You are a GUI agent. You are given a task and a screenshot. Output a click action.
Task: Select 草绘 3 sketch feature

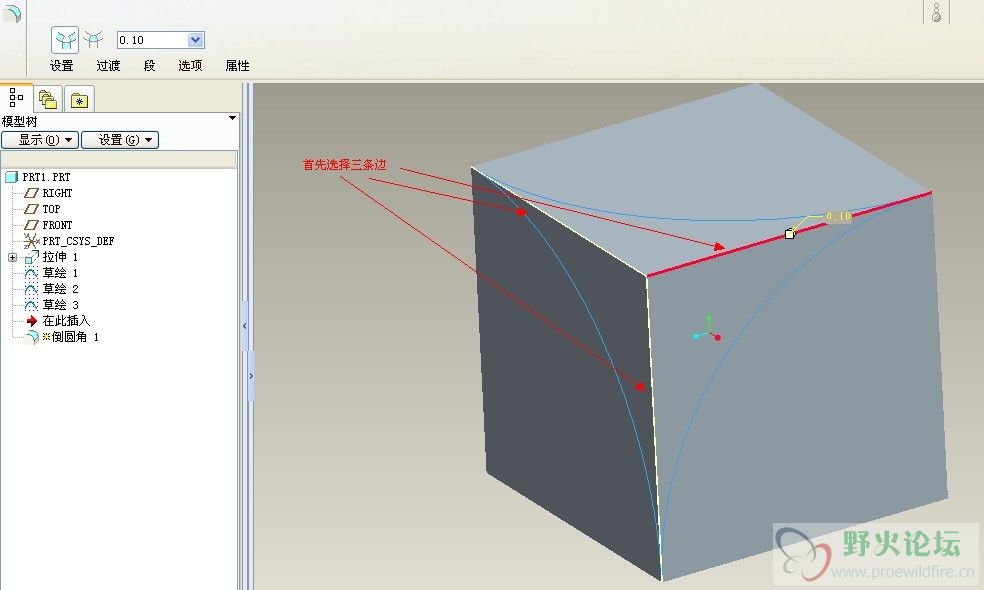click(x=60, y=305)
